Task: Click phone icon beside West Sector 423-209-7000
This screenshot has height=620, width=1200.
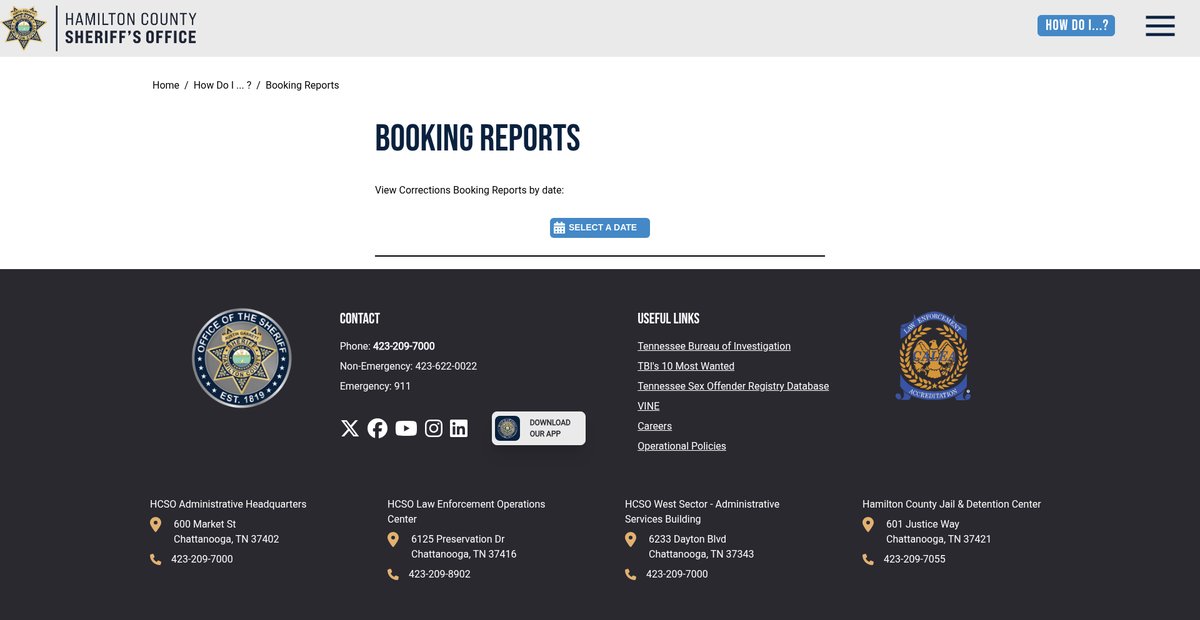Action: point(630,574)
